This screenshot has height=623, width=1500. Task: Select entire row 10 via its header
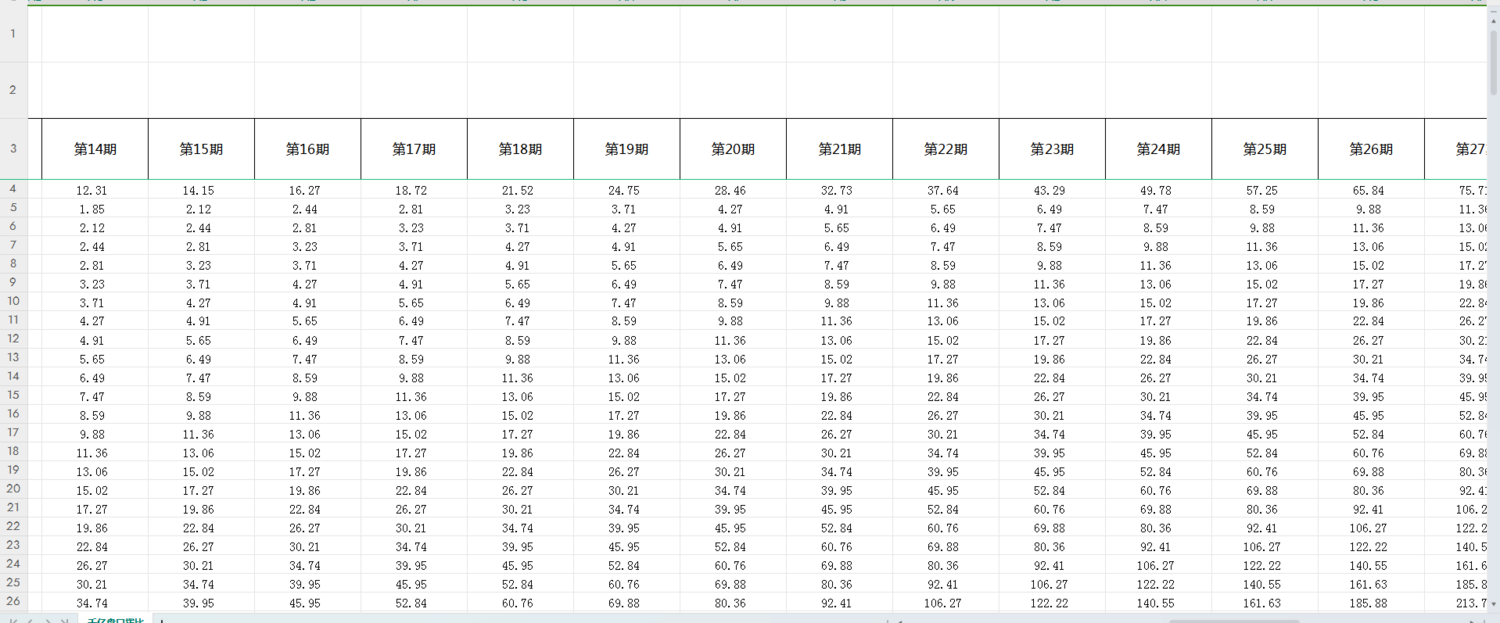click(13, 301)
